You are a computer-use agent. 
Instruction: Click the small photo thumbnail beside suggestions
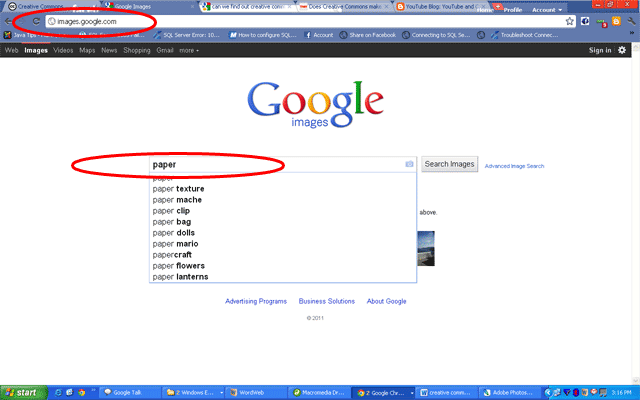[x=426, y=249]
